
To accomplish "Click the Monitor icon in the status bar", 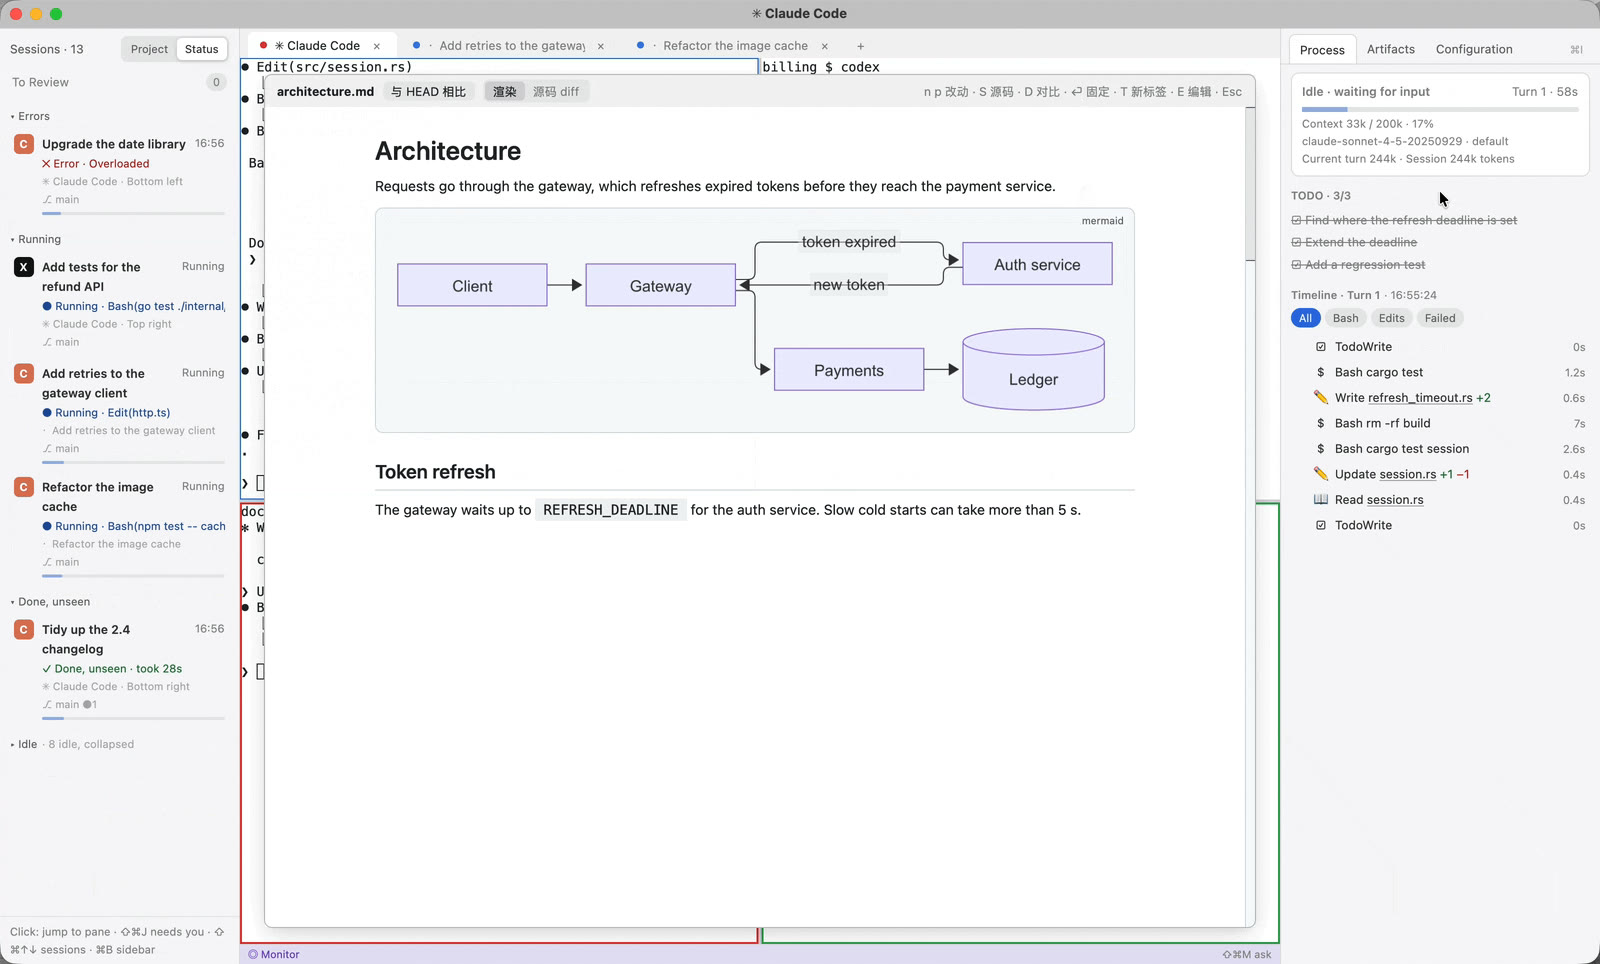I will tap(253, 954).
